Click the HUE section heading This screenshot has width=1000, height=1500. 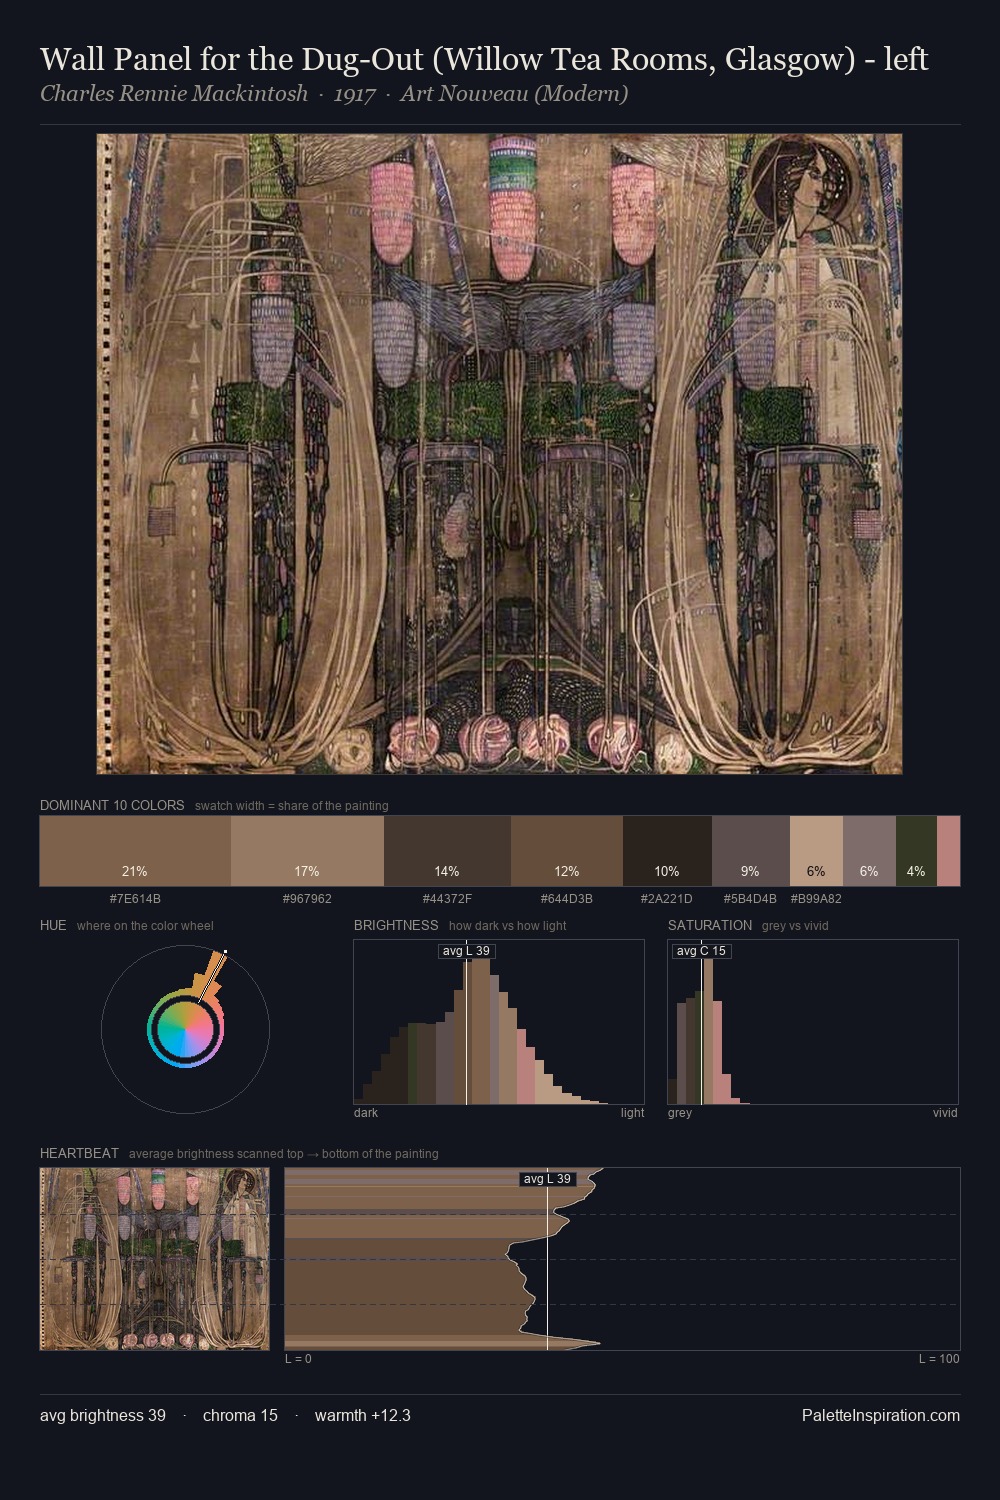pos(53,925)
